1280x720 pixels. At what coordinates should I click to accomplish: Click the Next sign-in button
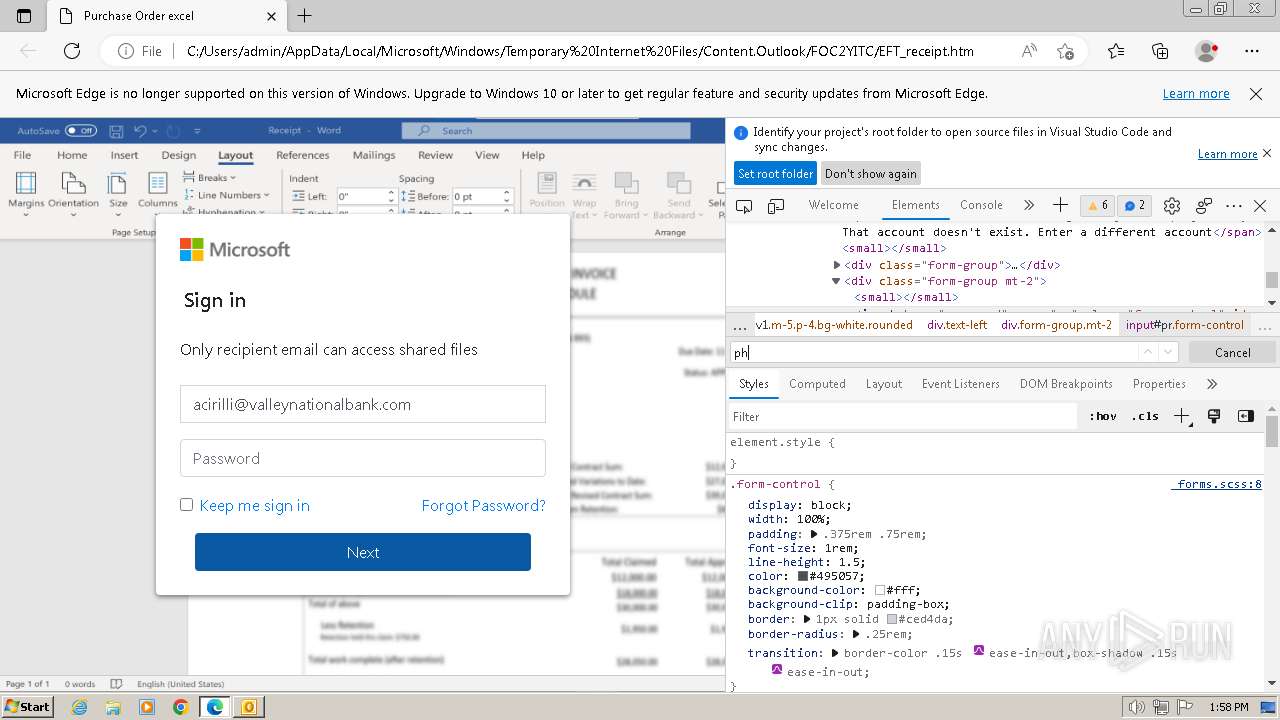[x=363, y=552]
